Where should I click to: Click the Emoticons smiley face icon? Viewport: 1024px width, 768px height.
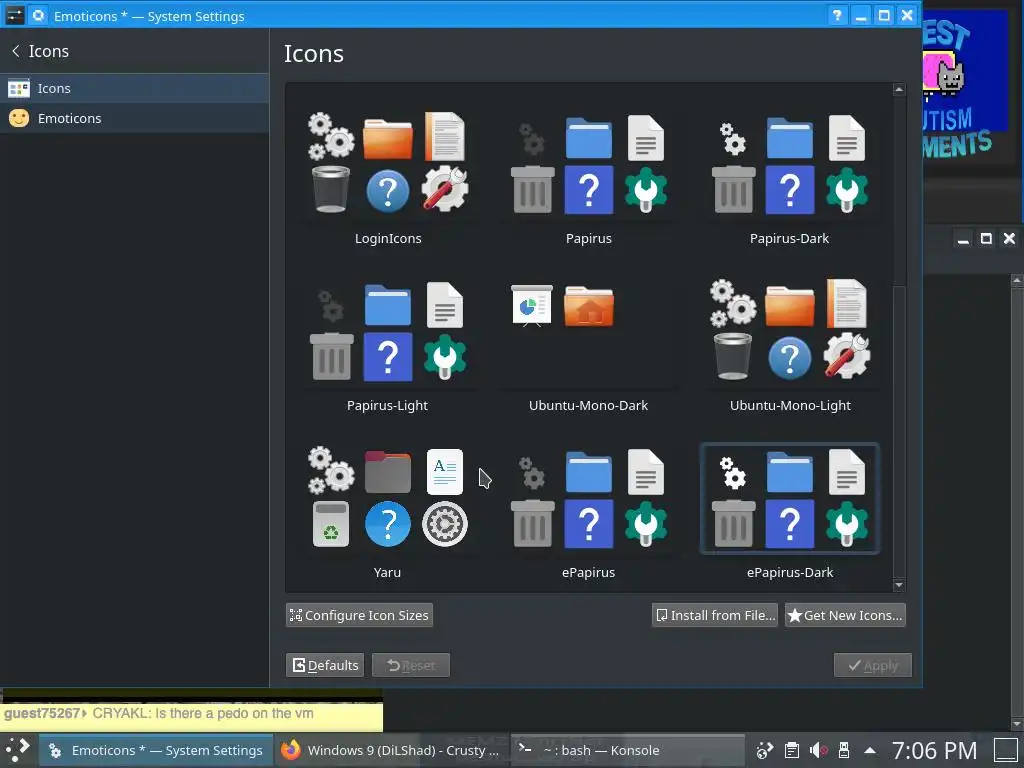point(19,118)
